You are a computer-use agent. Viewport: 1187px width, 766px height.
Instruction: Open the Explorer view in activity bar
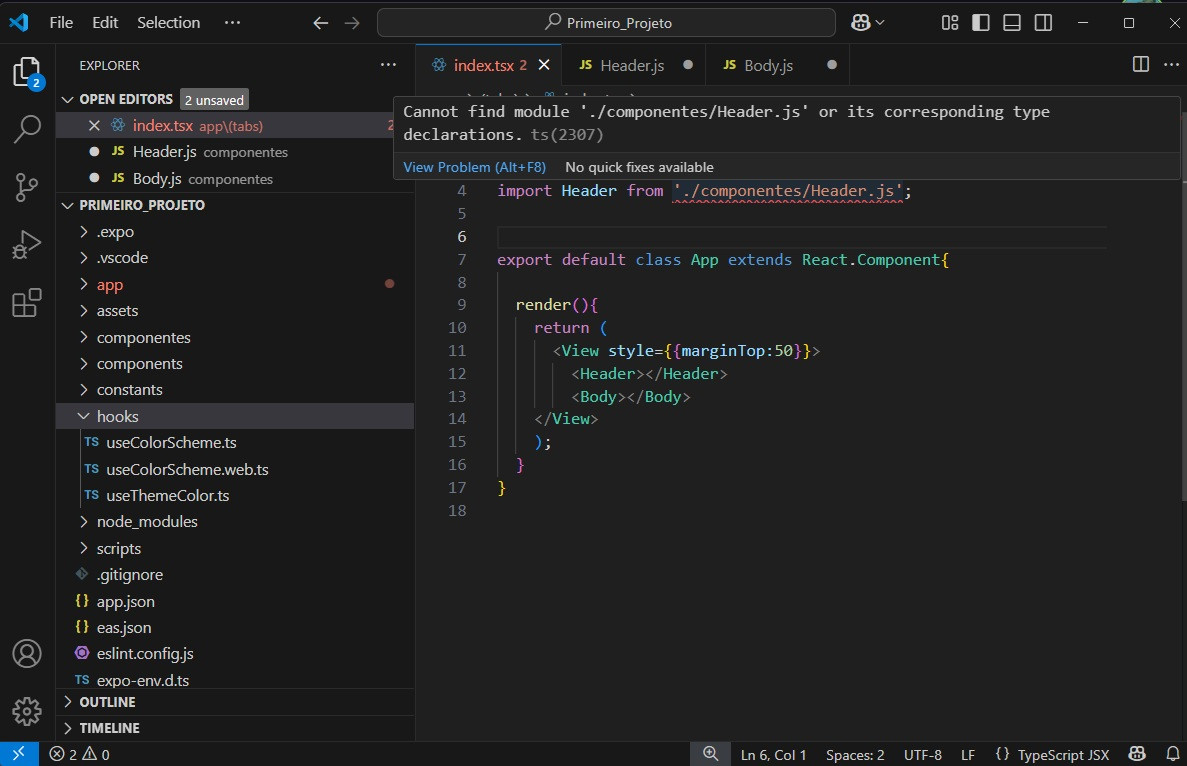(x=27, y=73)
